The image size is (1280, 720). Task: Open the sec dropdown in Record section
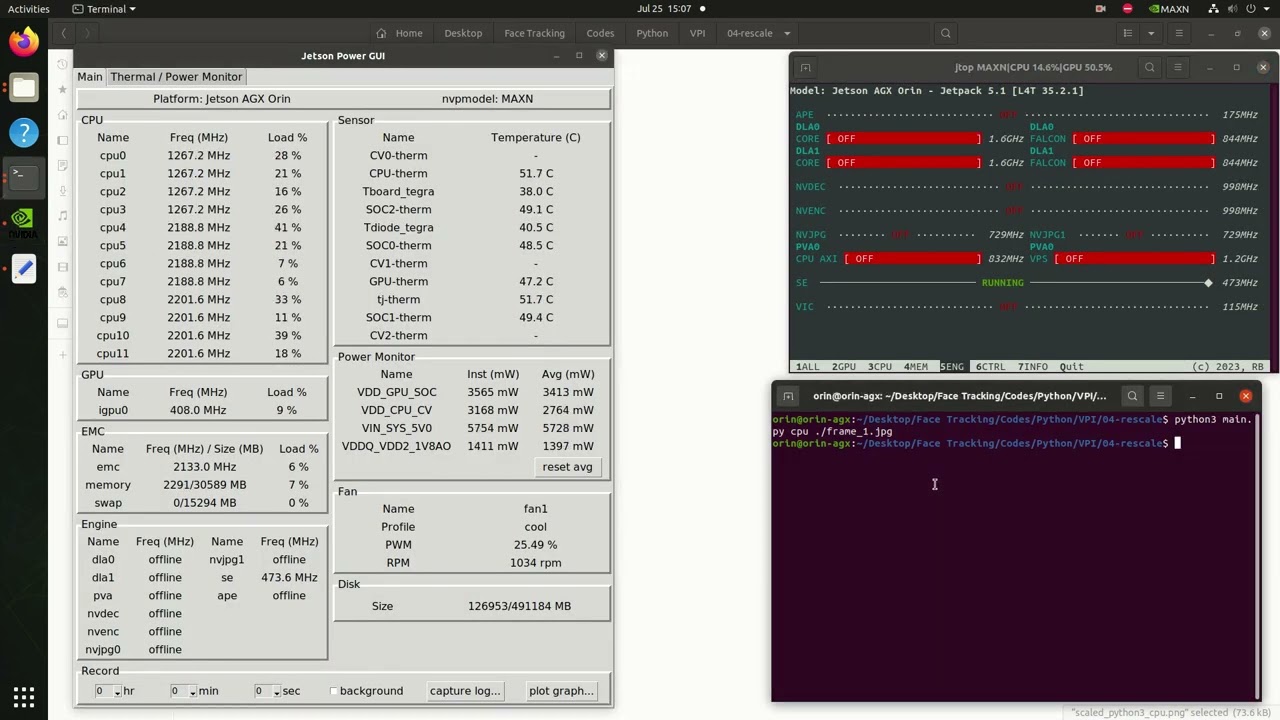276,692
